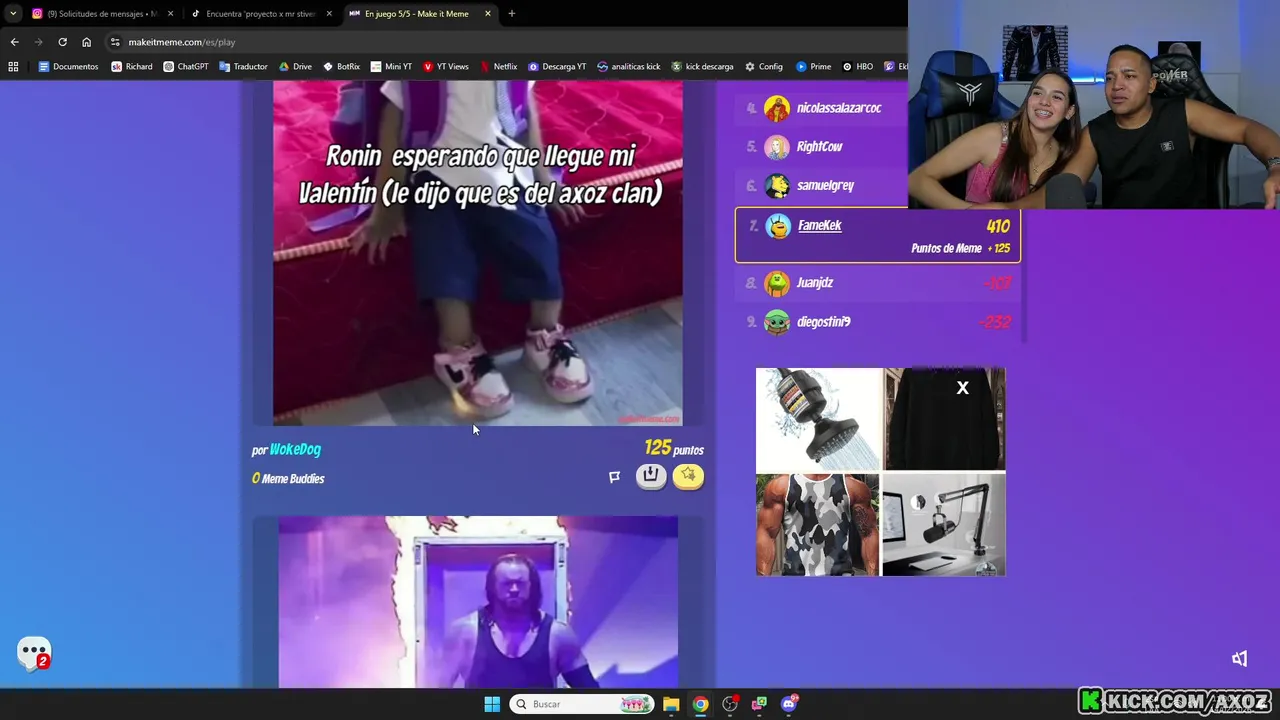This screenshot has width=1280, height=720.
Task: View site information icon in address bar
Action: click(115, 42)
